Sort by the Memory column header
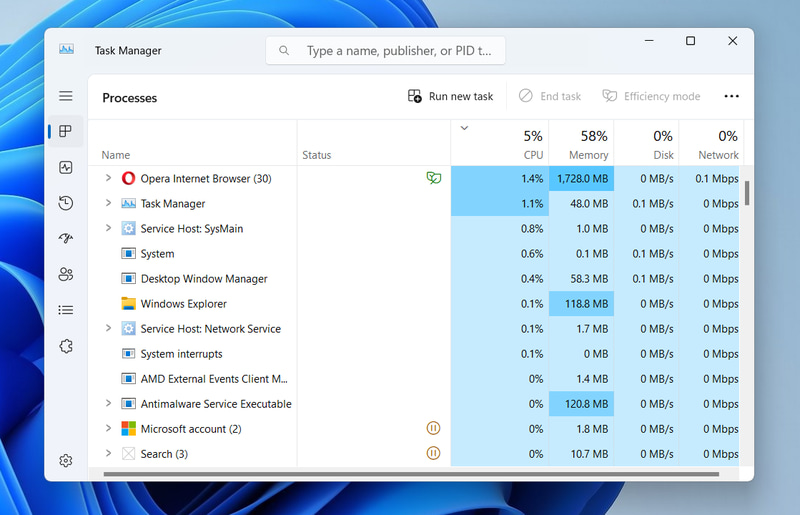This screenshot has width=800, height=515. [x=582, y=143]
